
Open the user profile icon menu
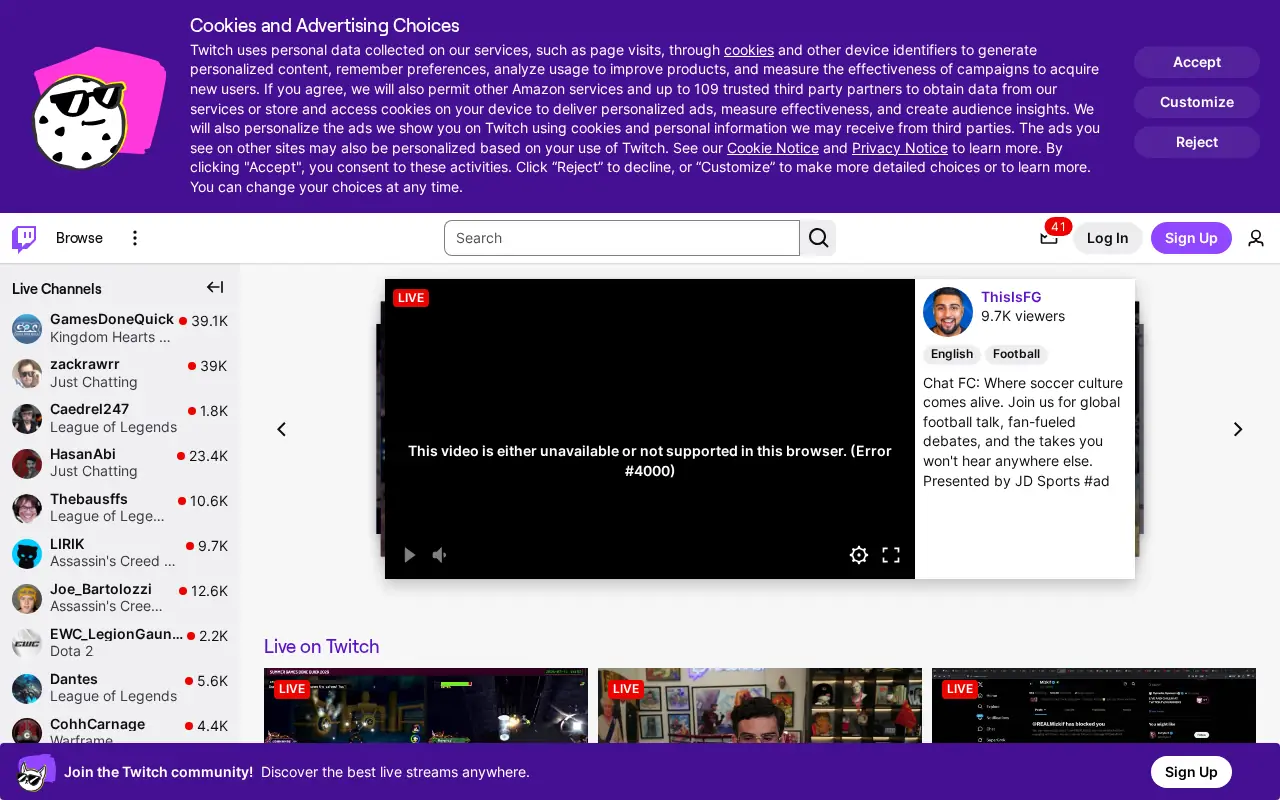pos(1256,238)
